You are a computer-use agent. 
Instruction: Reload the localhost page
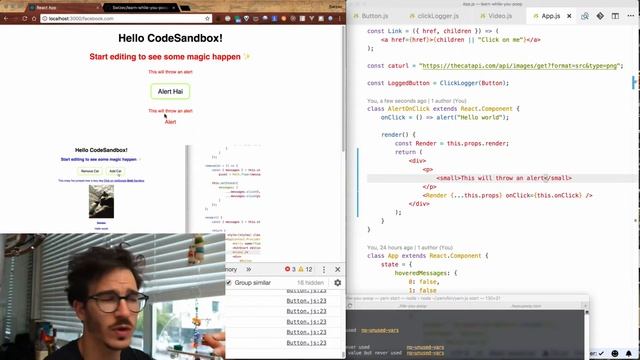(x=25, y=18)
